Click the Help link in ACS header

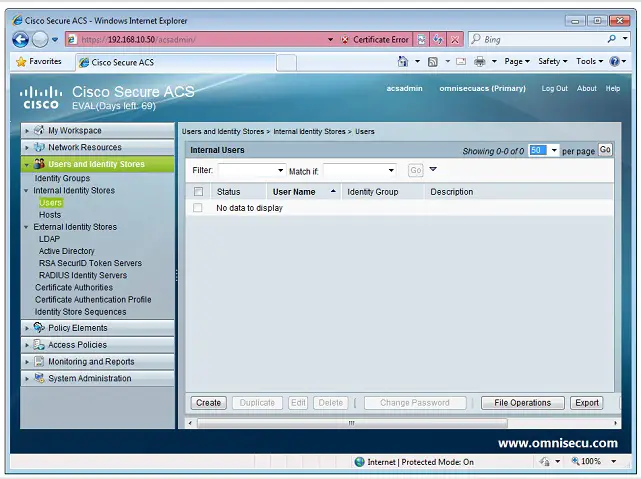point(612,88)
